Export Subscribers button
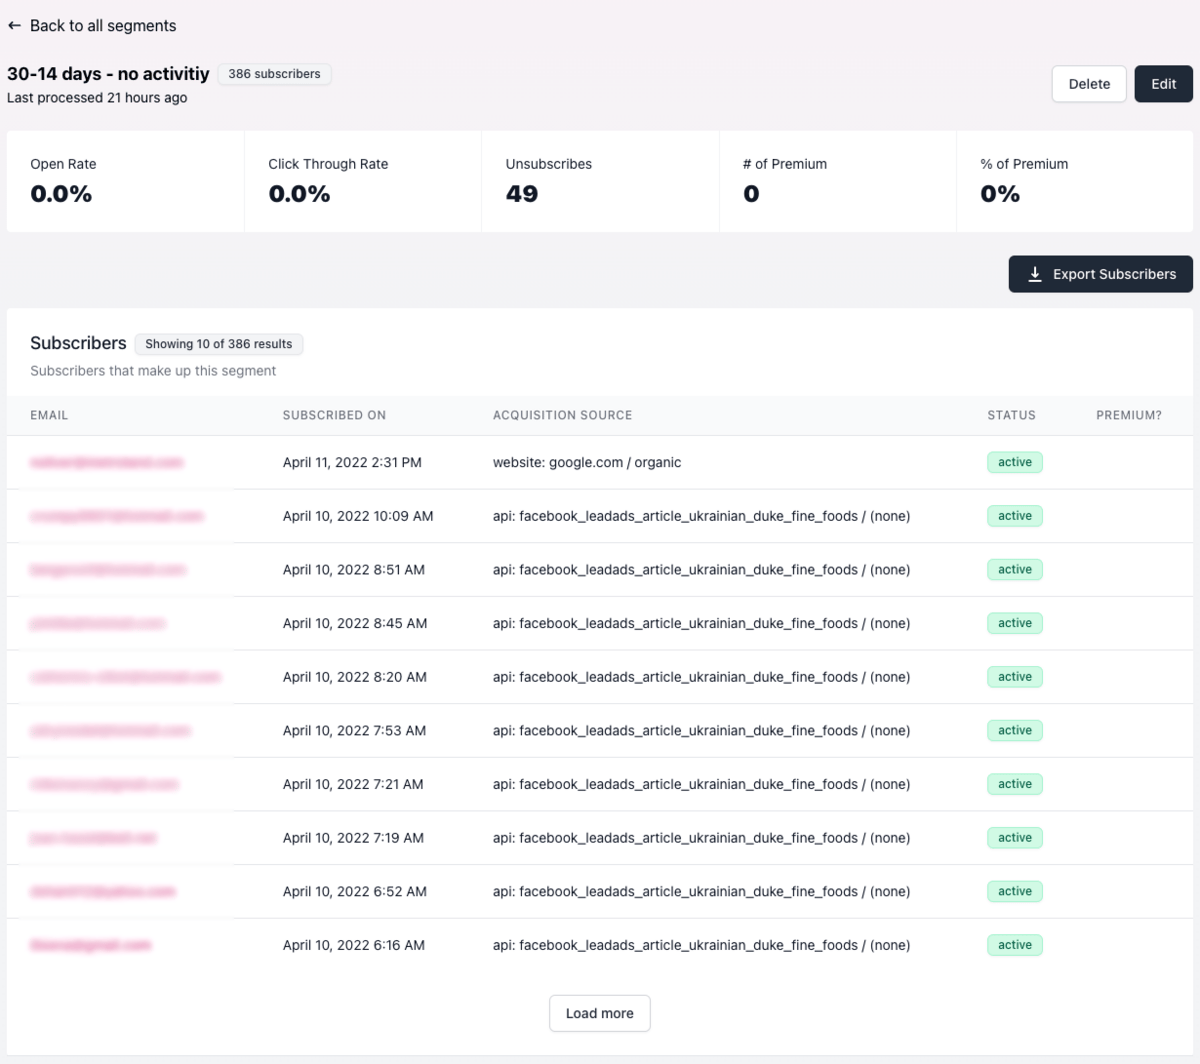This screenshot has width=1200, height=1064. pos(1100,274)
